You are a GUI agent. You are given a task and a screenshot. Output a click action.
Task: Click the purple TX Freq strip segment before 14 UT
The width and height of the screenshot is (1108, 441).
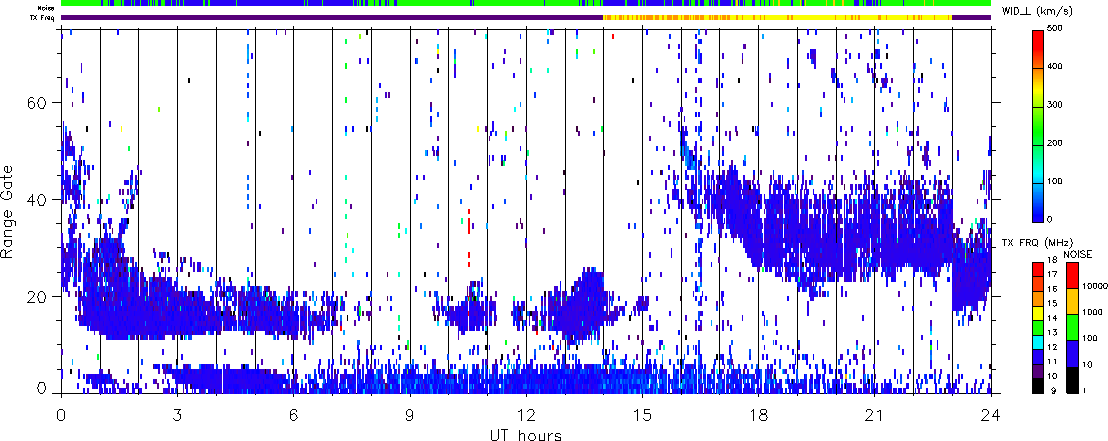(332, 17)
